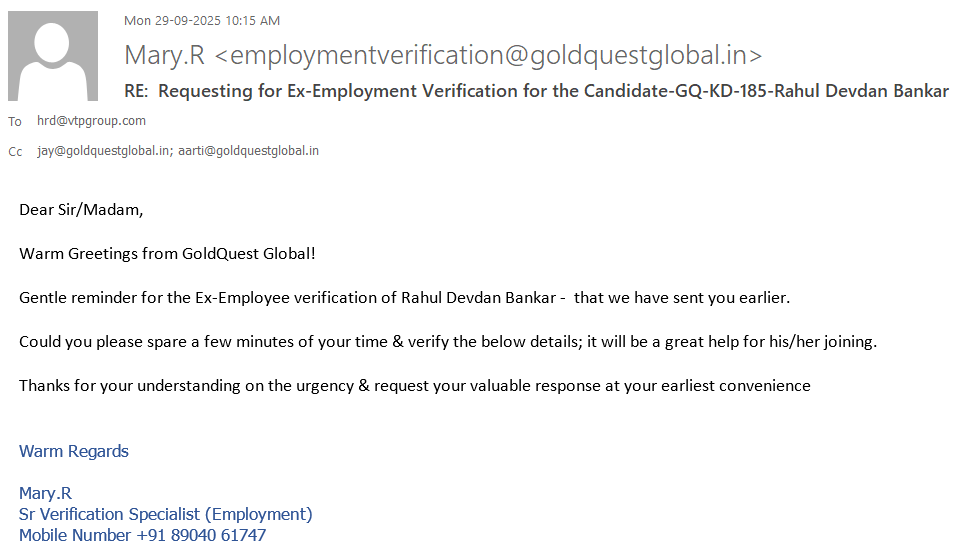Click the Cc field label
The height and width of the screenshot is (552, 962).
(15, 152)
